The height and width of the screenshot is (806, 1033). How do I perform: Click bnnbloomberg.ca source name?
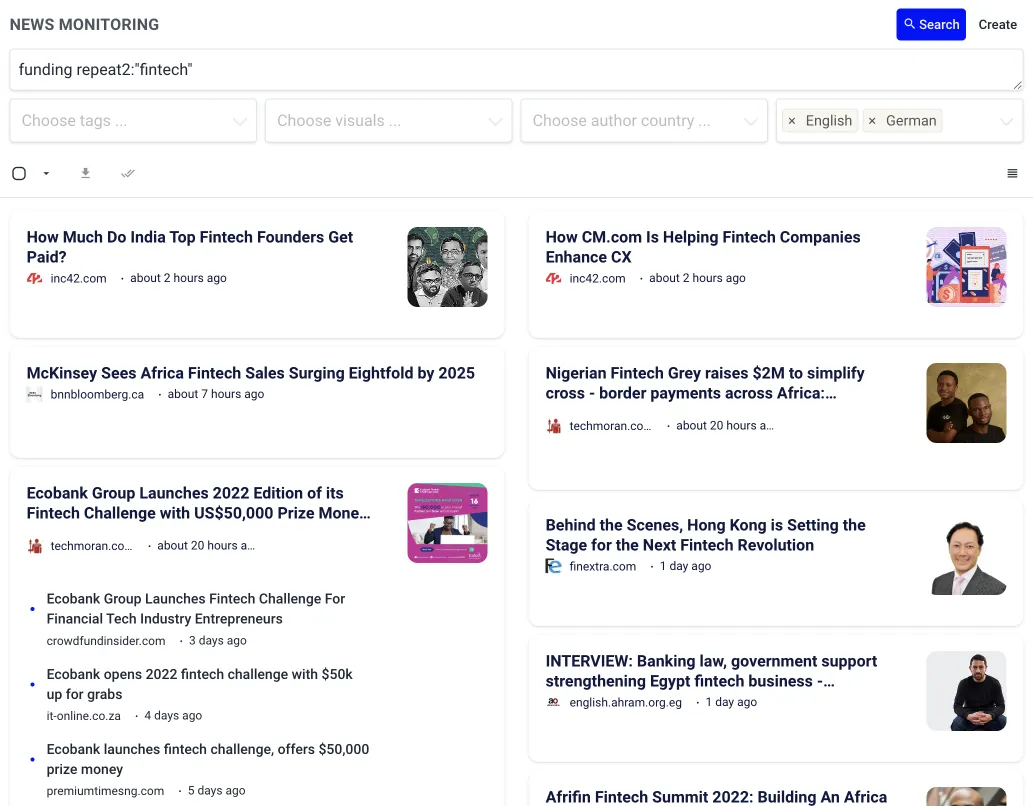click(x=97, y=395)
